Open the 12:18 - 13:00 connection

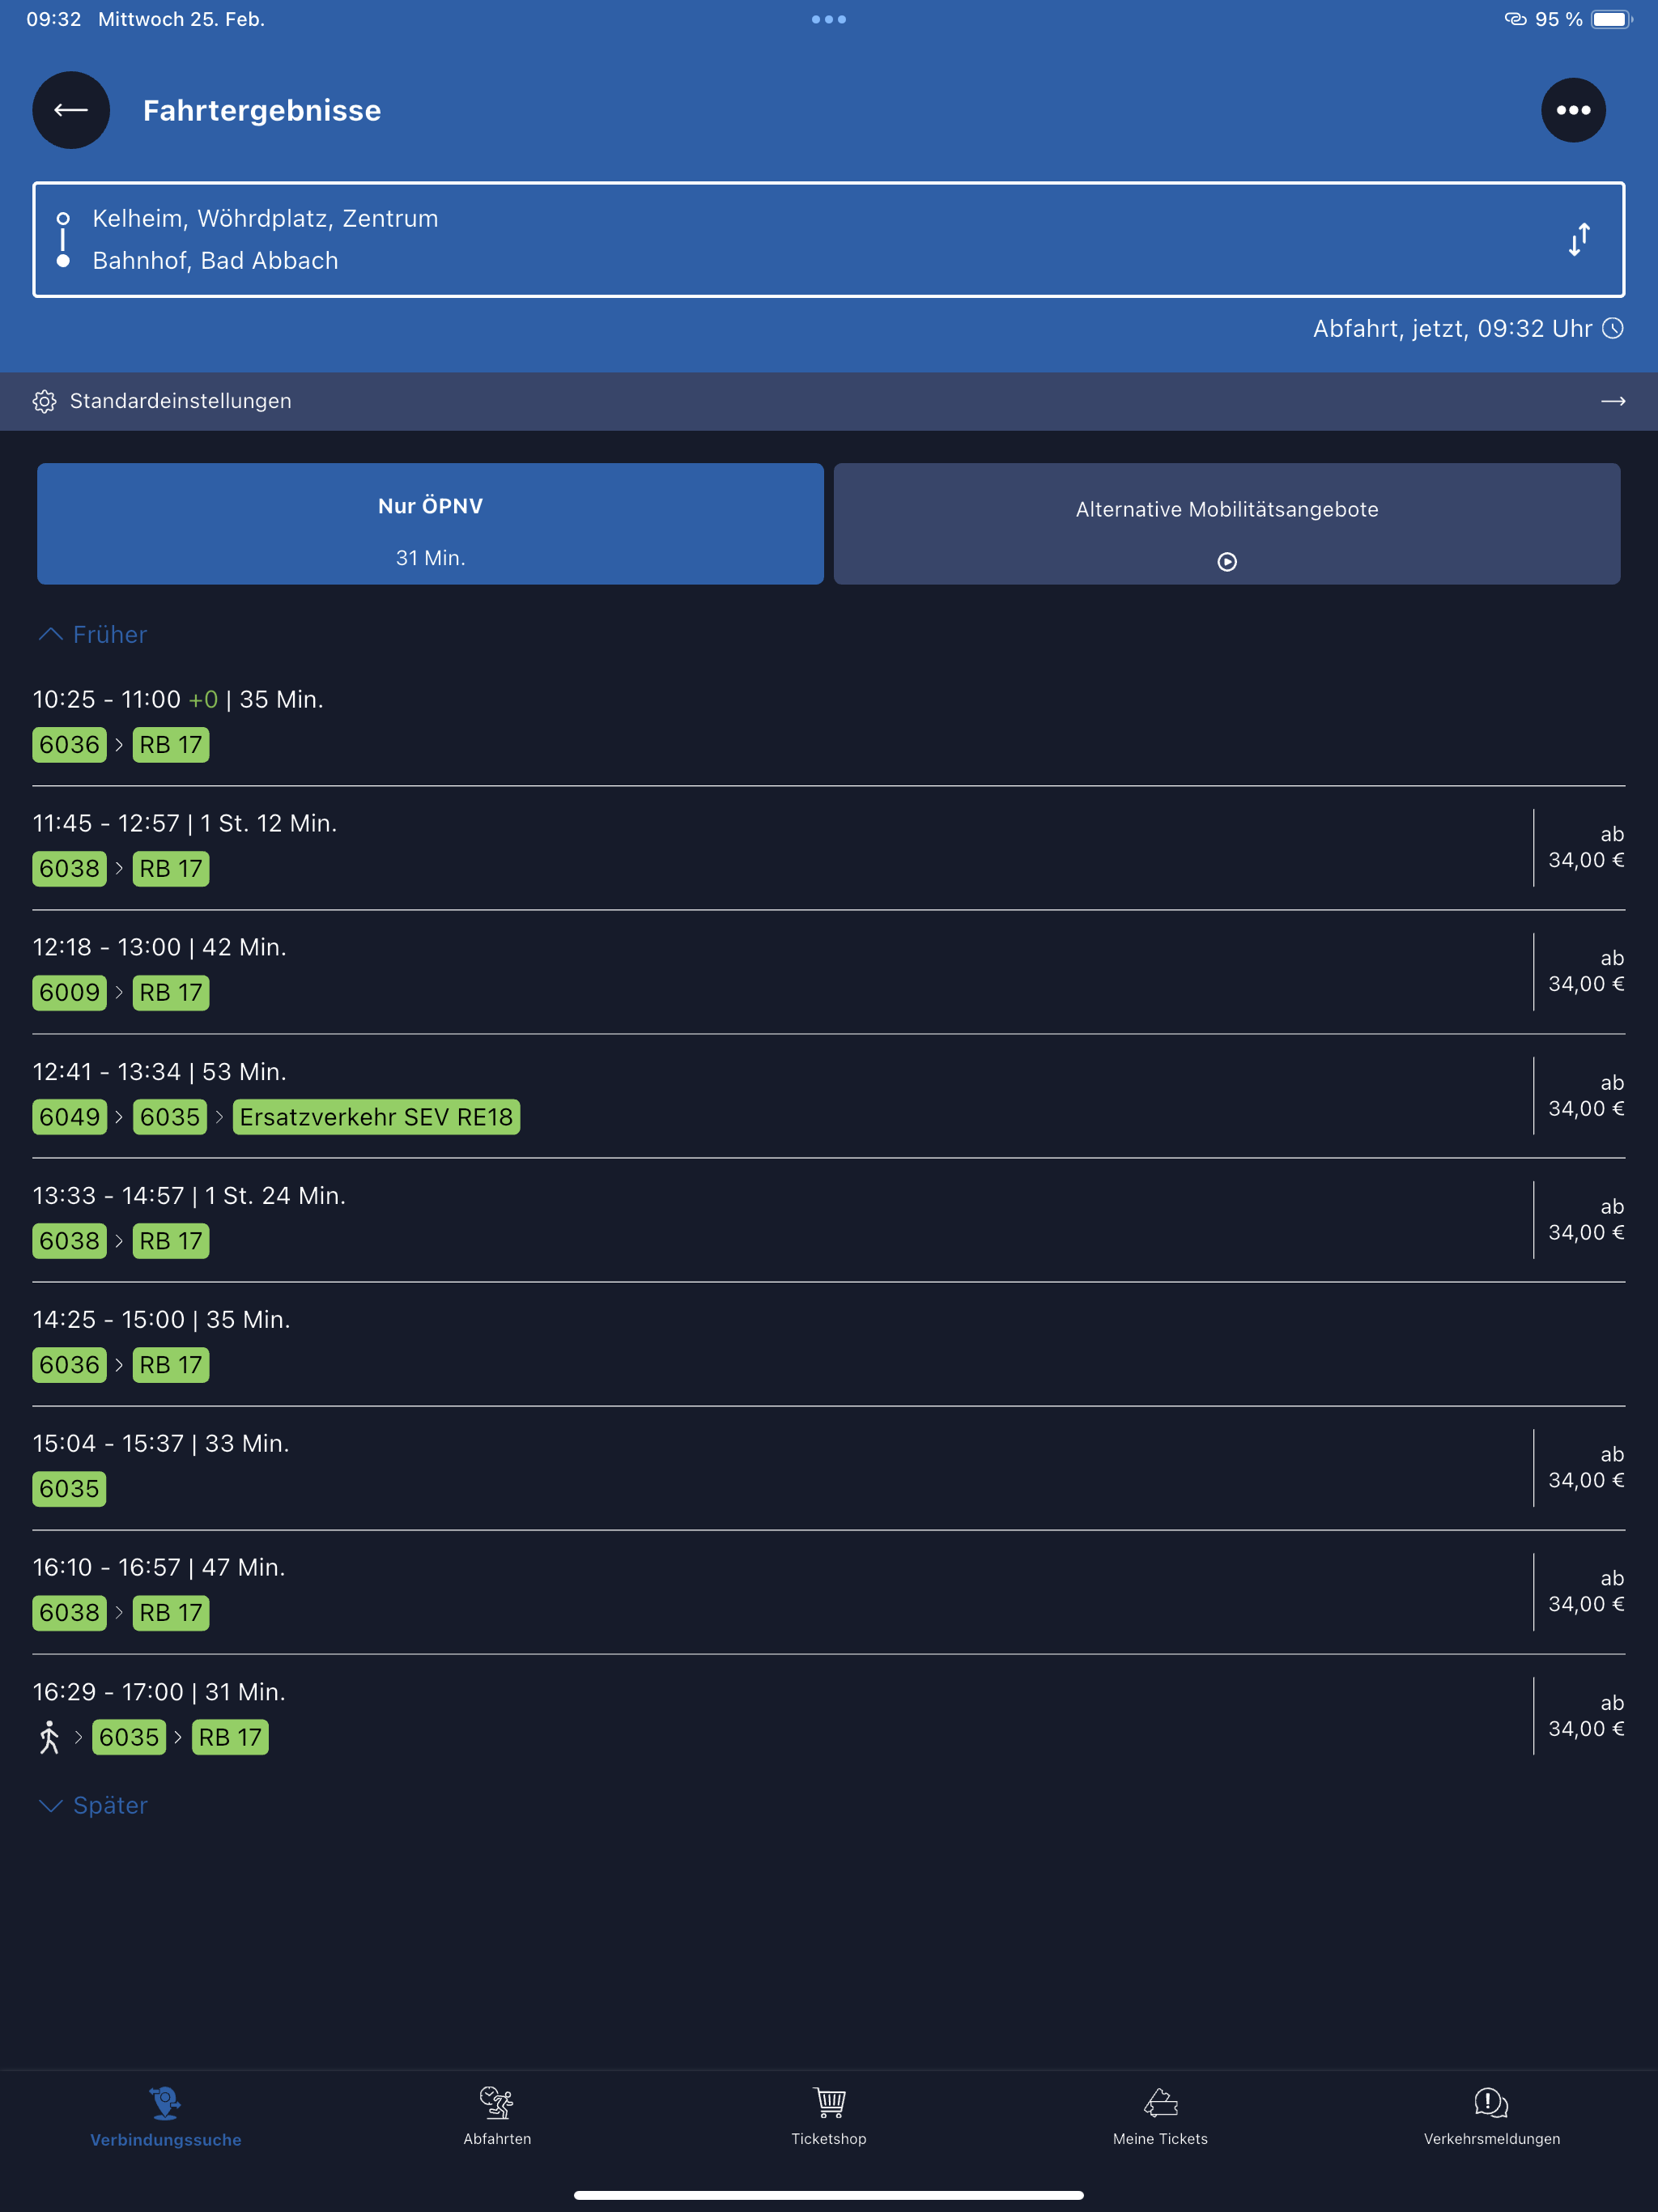[829, 971]
